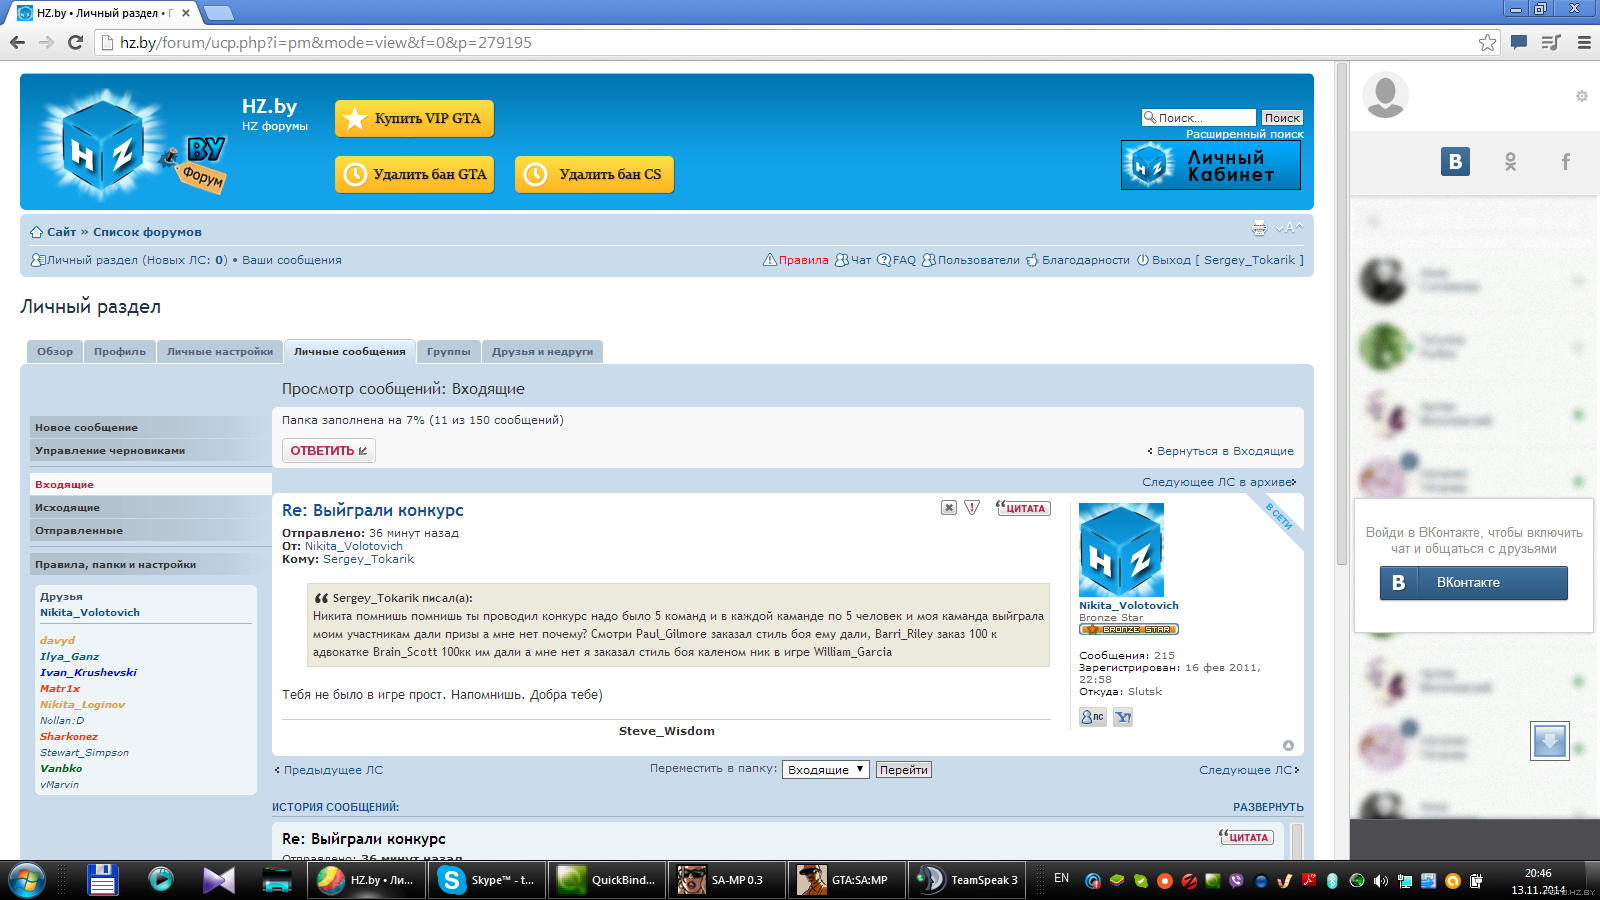This screenshot has width=1600, height=900.
Task: Click the Купить VIP GTA button
Action: click(x=414, y=118)
